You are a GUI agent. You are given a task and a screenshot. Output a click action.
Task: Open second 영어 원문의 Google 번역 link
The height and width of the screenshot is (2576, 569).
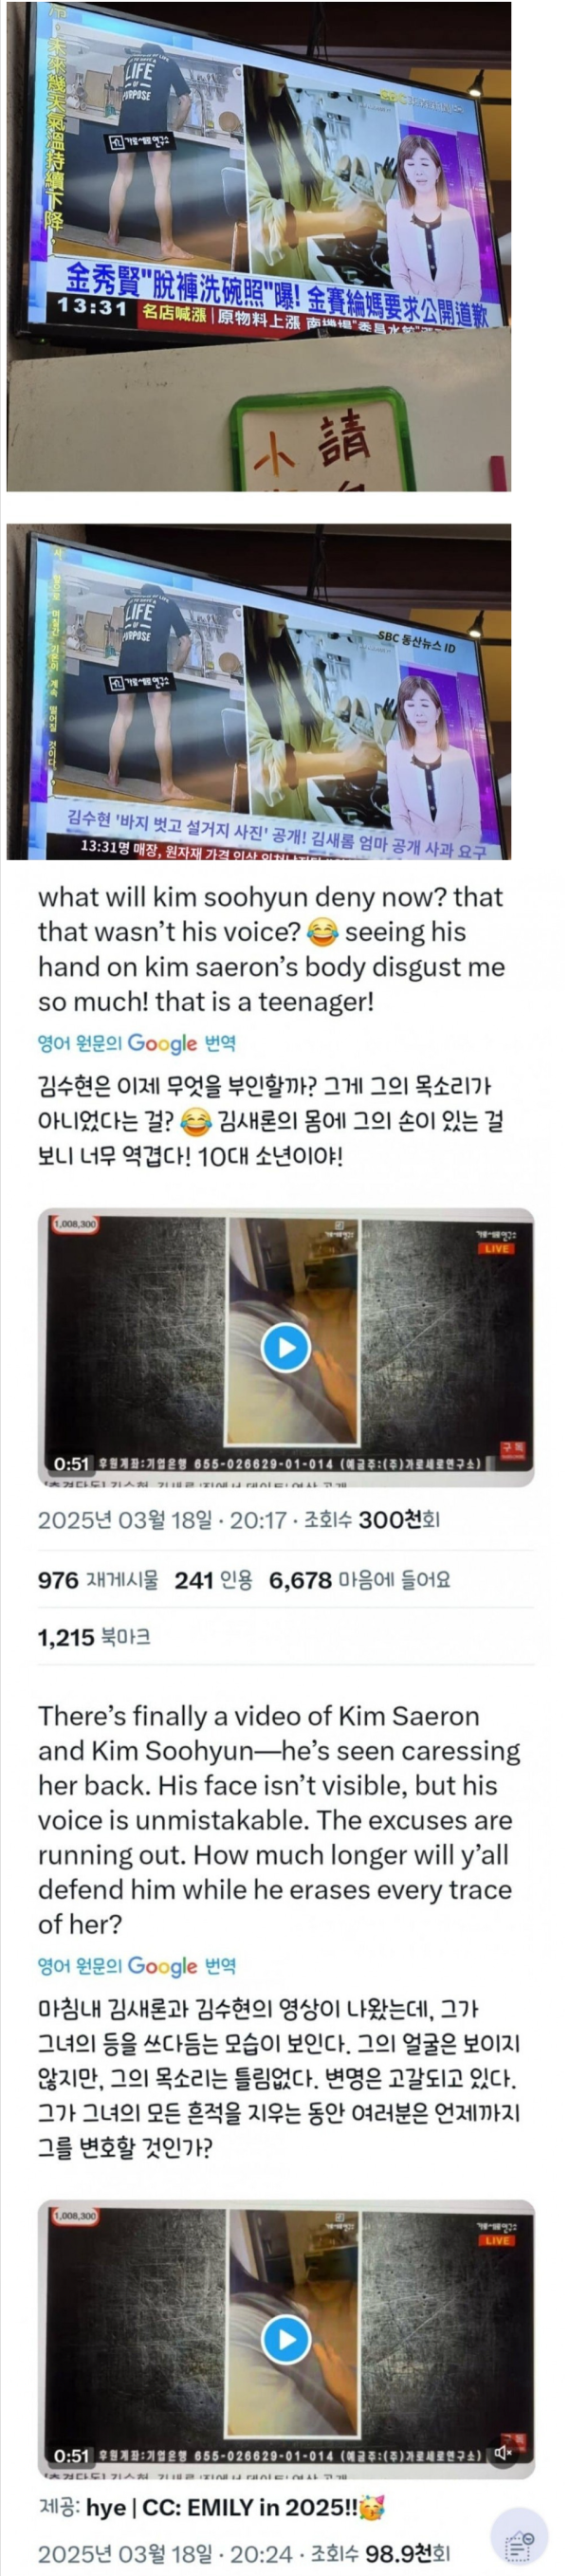pos(137,1966)
